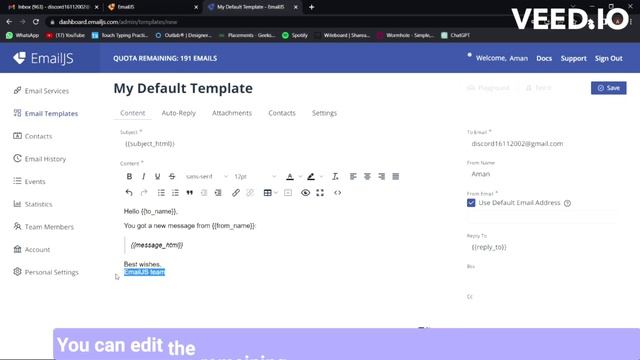Image resolution: width=640 pixels, height=360 pixels.
Task: Insert a link with the chain icon
Action: click(x=236, y=193)
